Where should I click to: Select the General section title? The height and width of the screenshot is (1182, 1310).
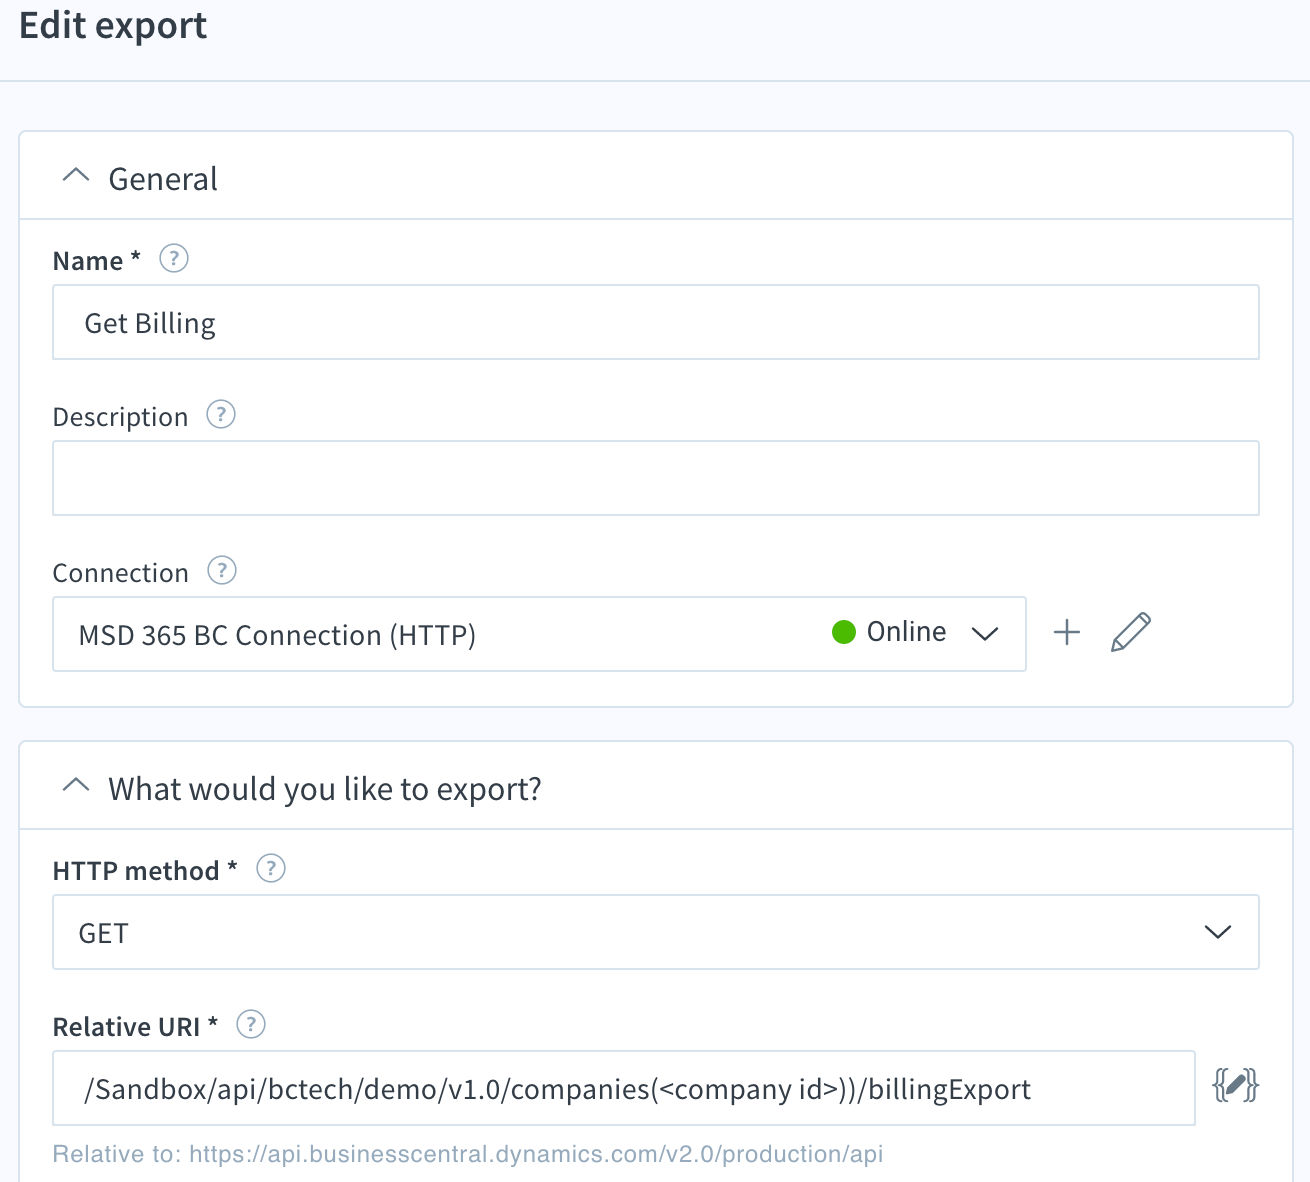click(163, 179)
